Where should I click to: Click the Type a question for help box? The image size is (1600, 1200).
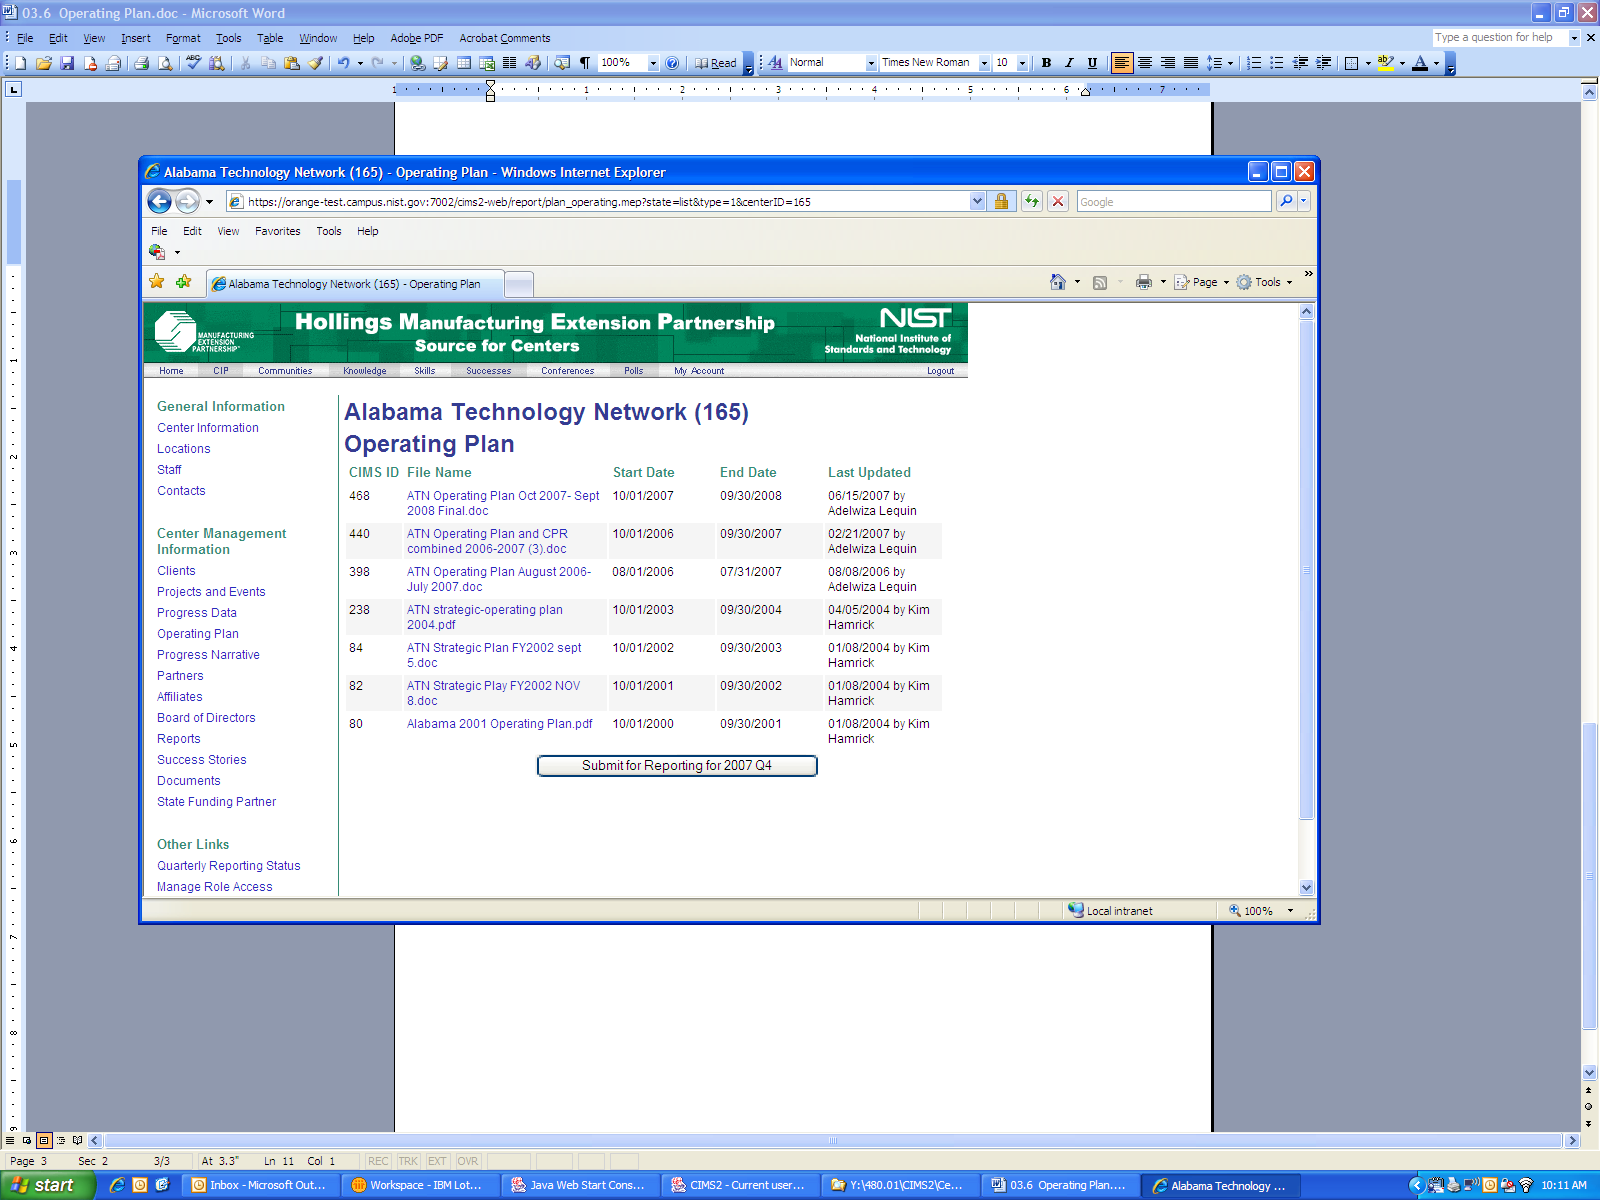[x=1500, y=38]
